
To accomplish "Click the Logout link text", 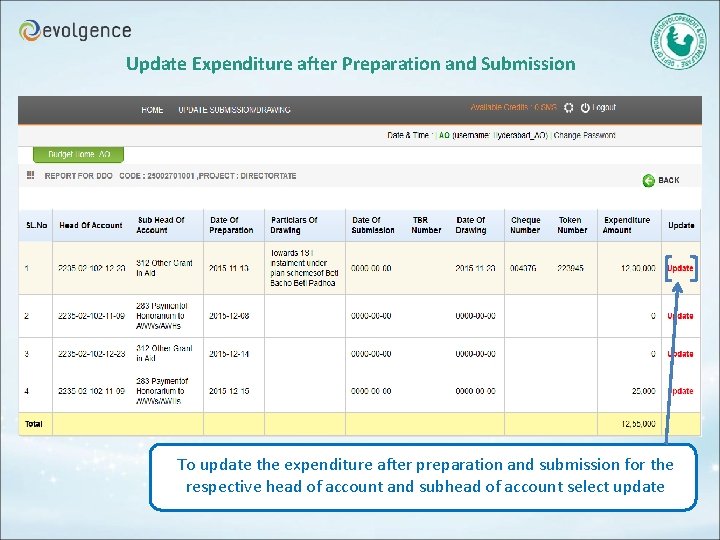I will [x=604, y=107].
